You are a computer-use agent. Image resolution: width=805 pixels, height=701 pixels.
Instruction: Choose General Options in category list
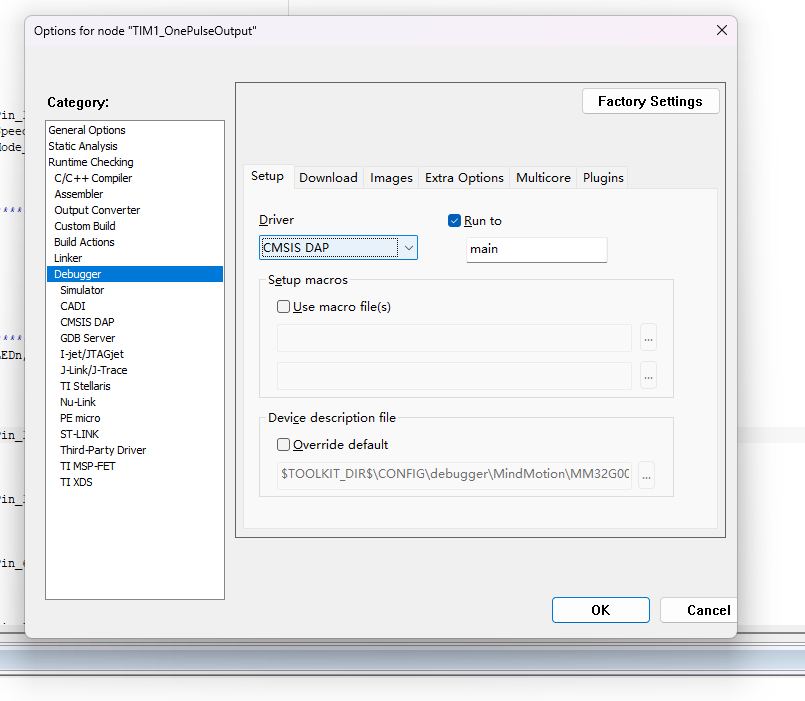(87, 130)
